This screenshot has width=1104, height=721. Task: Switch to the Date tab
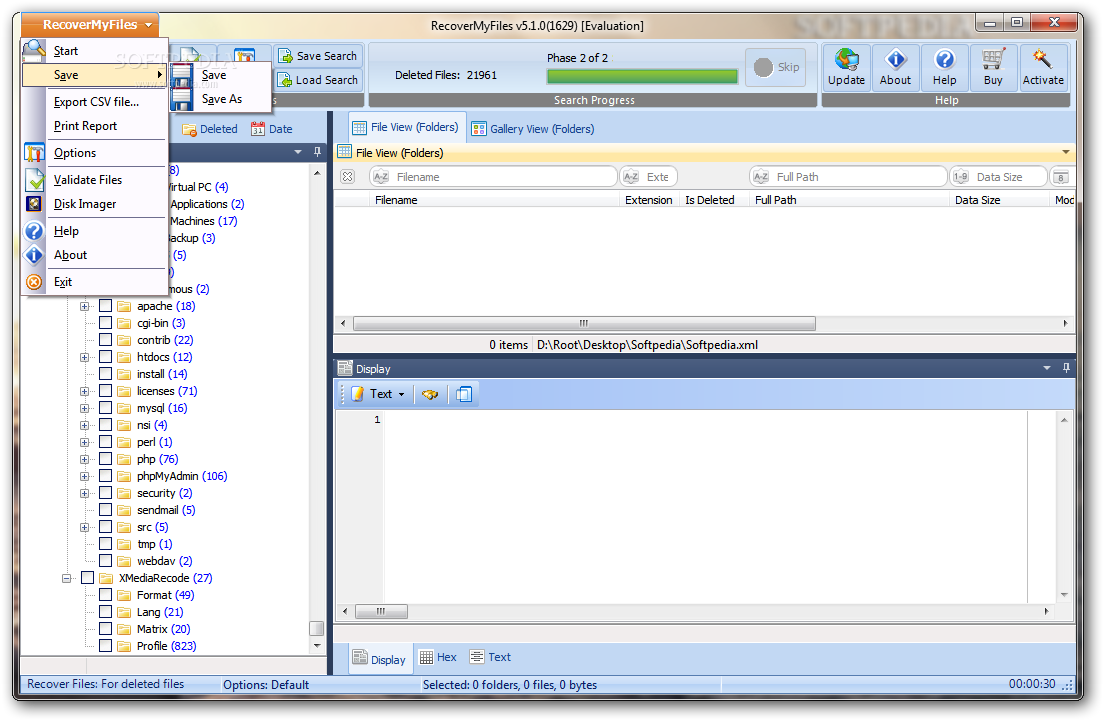pos(272,130)
